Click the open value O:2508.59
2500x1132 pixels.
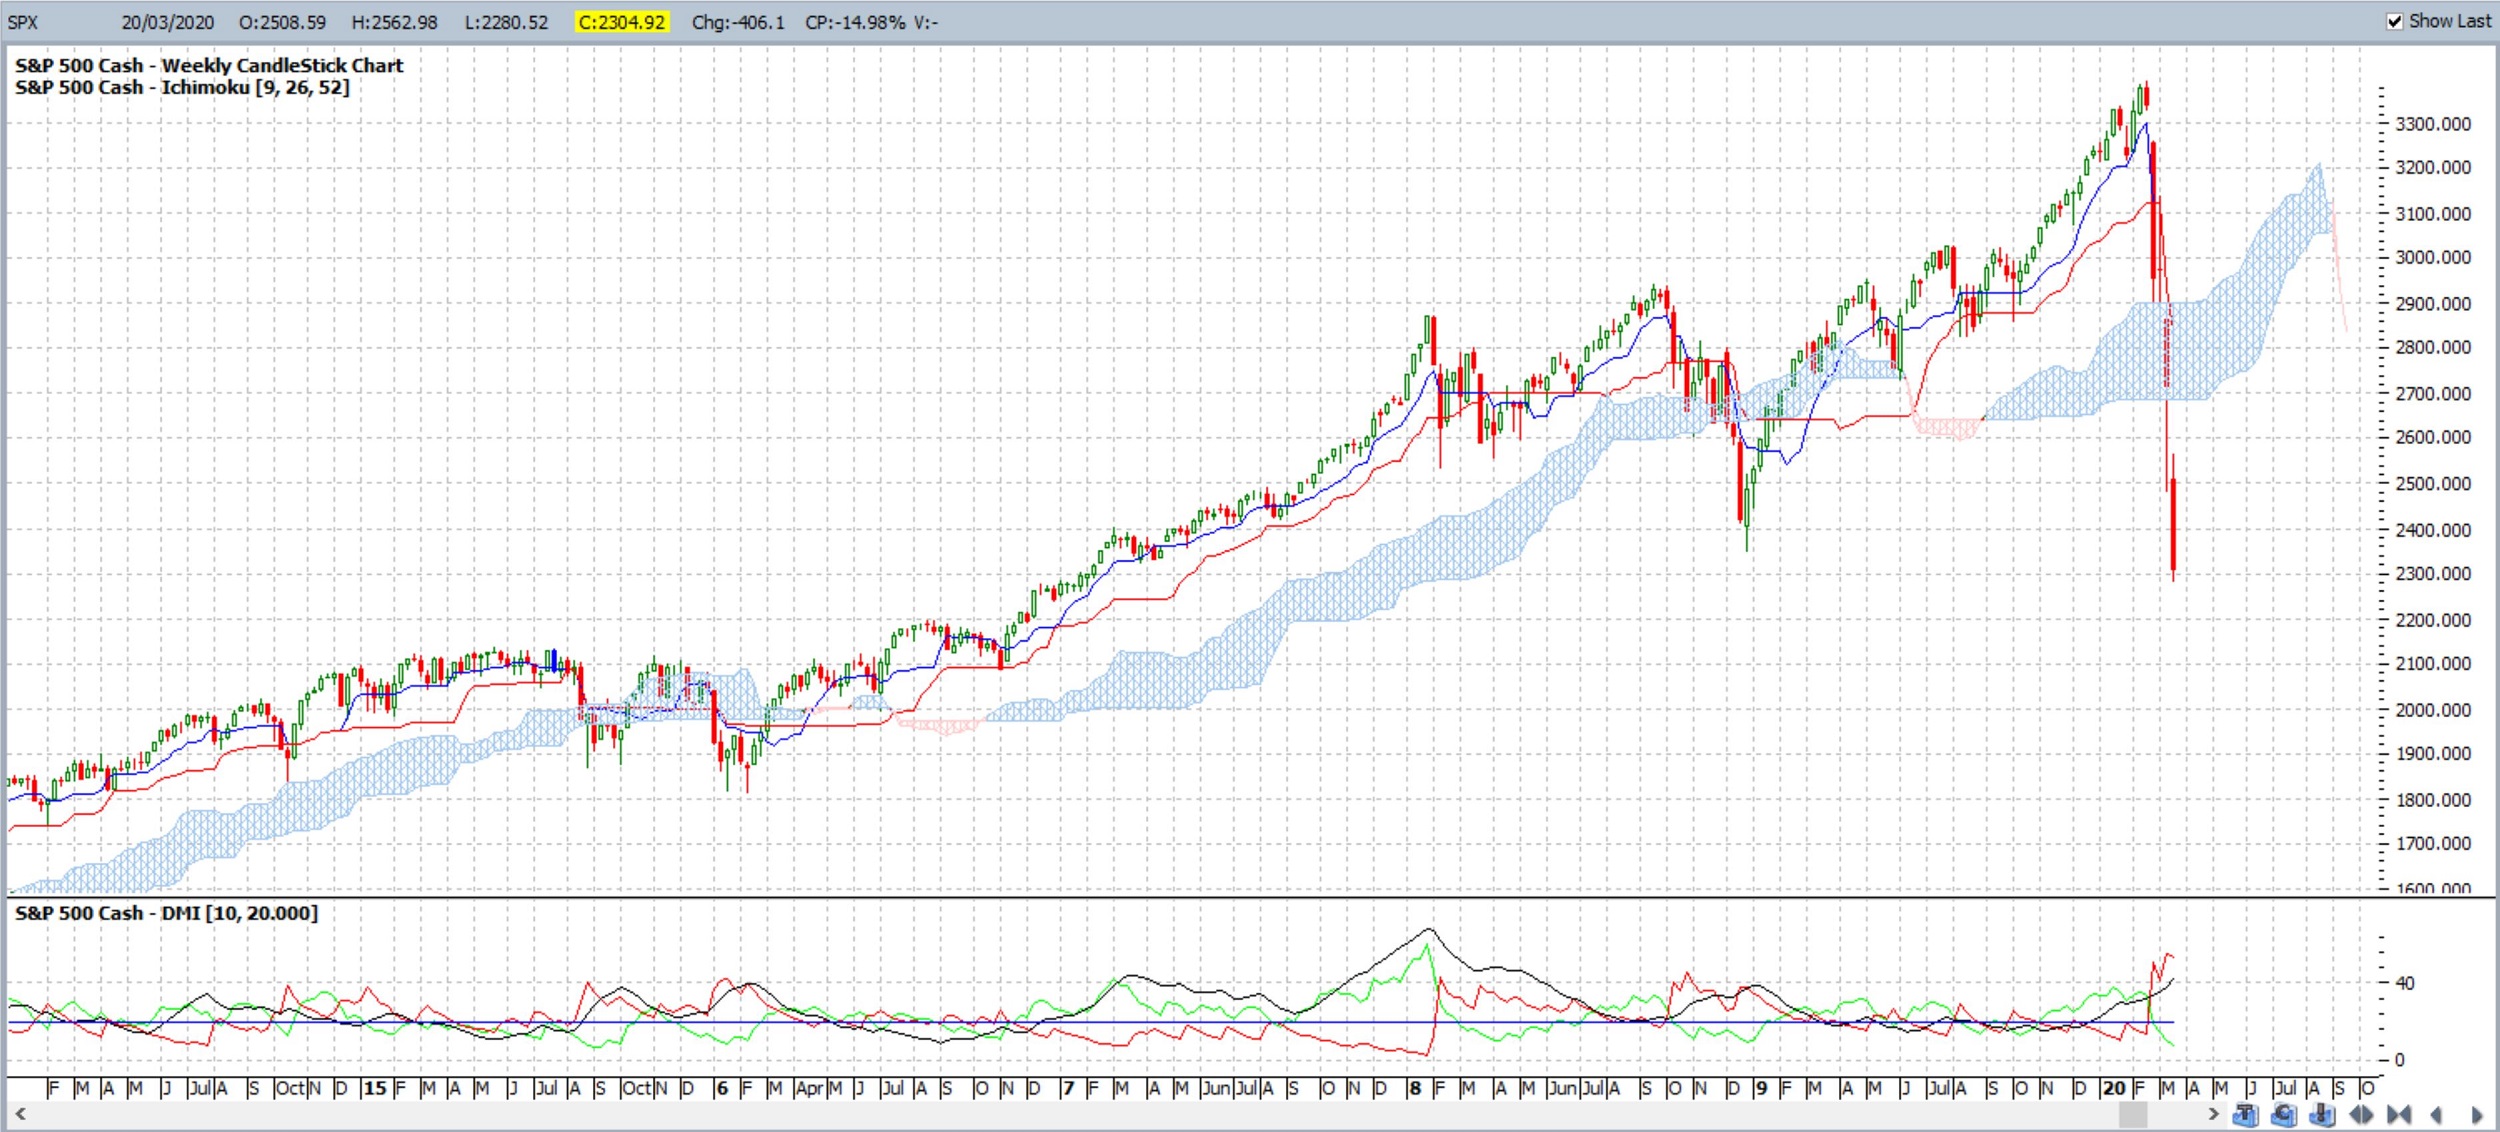(282, 22)
